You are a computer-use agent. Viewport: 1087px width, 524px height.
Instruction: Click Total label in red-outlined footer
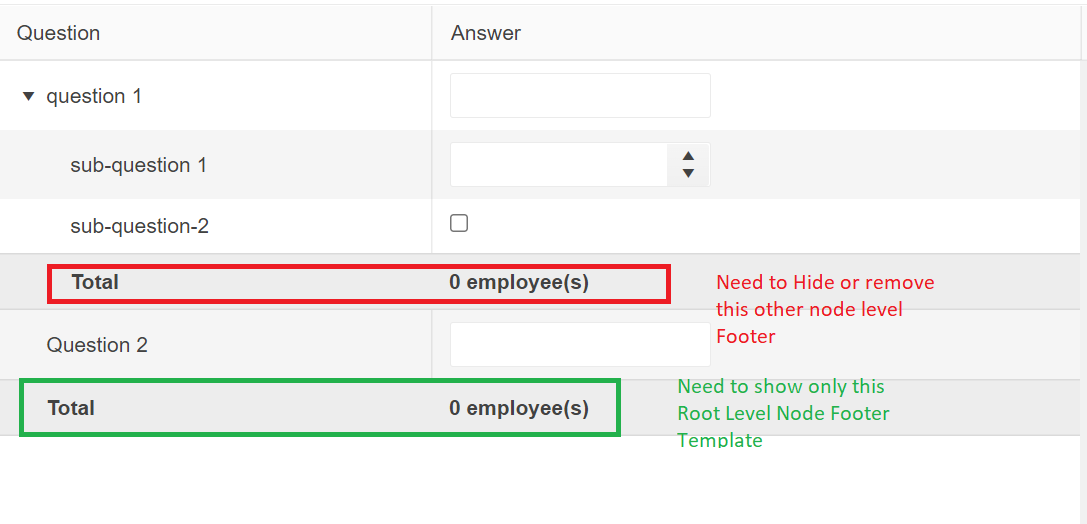95,282
